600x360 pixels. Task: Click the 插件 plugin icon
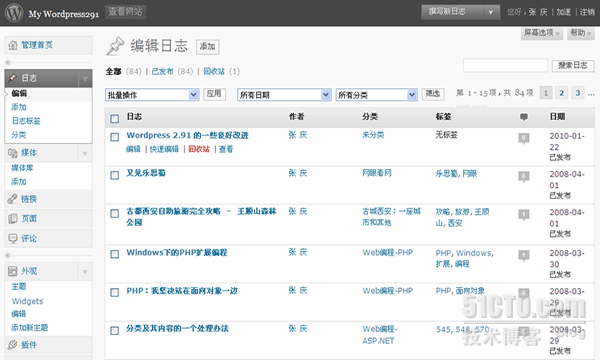point(13,345)
